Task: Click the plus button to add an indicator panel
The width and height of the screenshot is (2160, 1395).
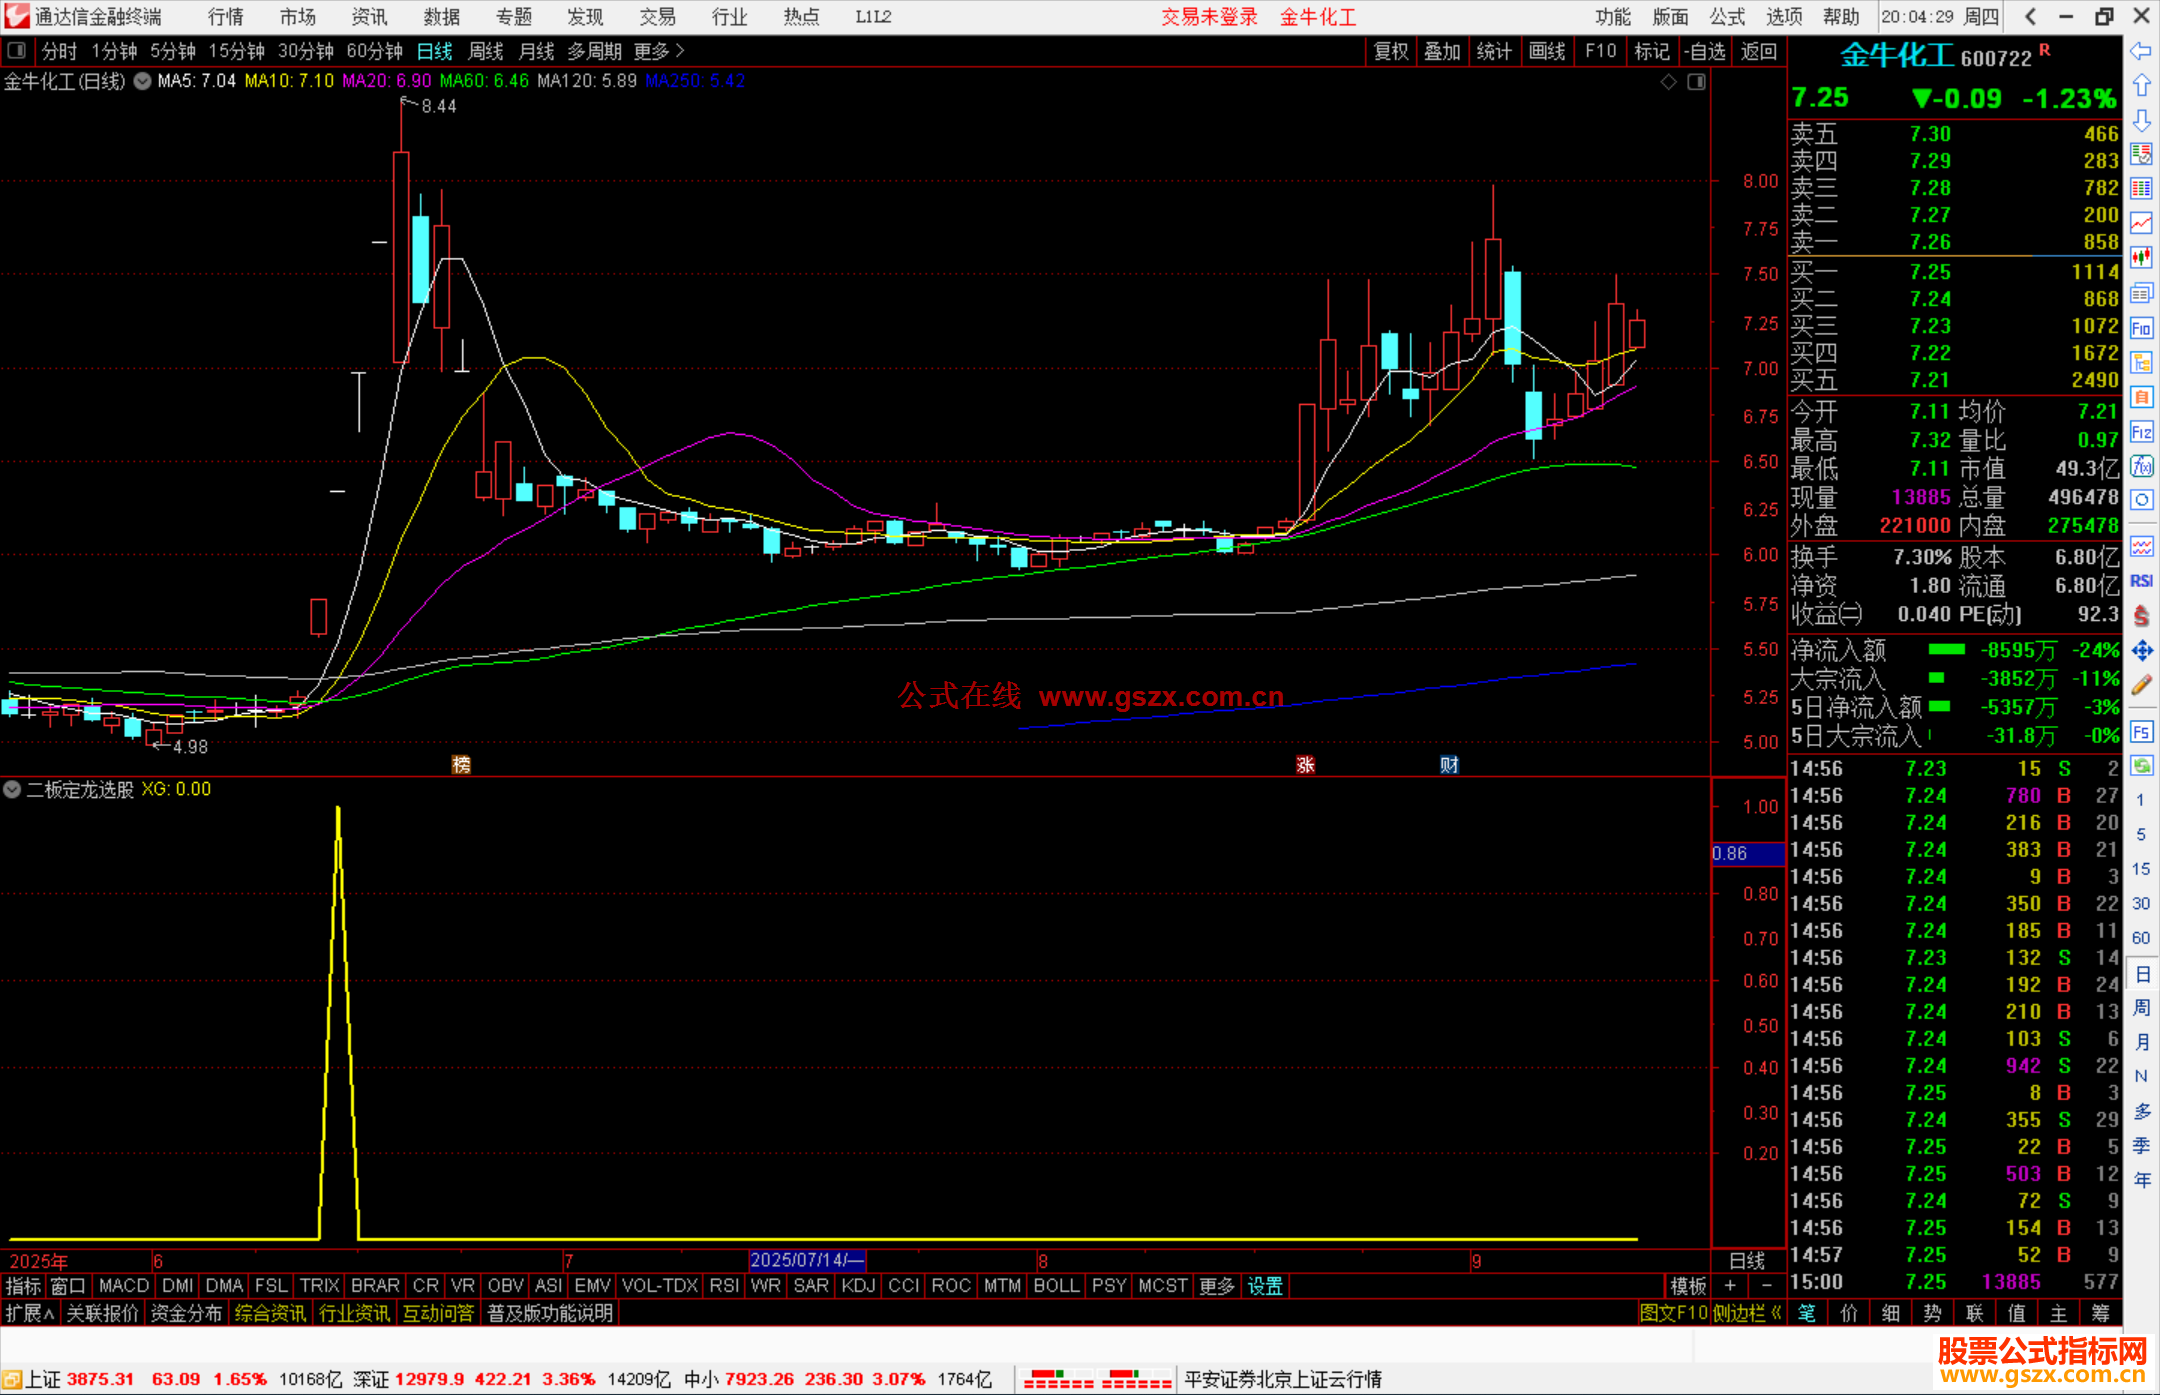Action: [x=1730, y=1286]
